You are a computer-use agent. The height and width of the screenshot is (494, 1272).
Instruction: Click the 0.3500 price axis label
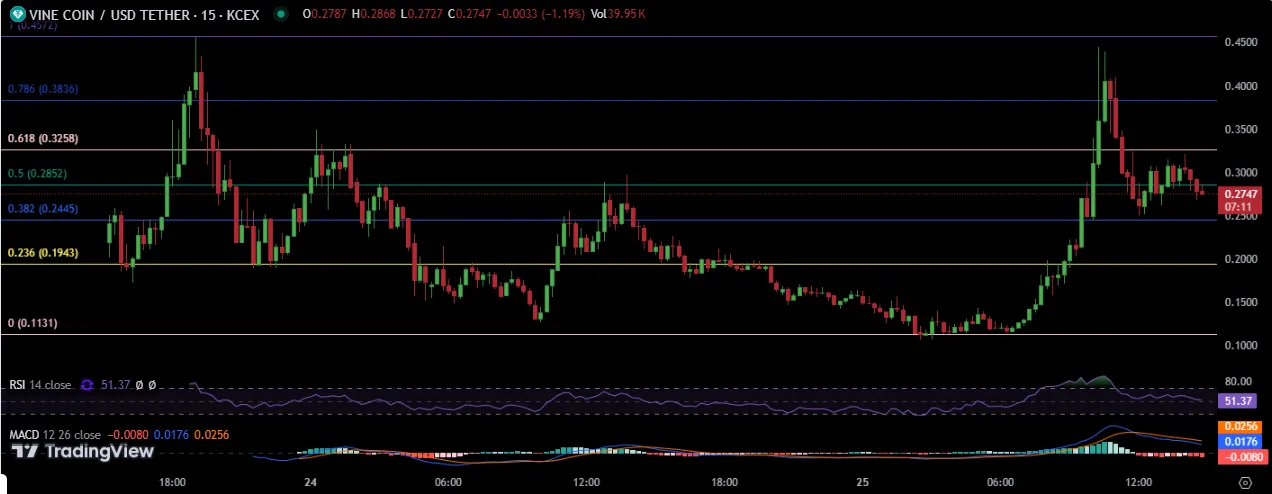click(x=1242, y=130)
